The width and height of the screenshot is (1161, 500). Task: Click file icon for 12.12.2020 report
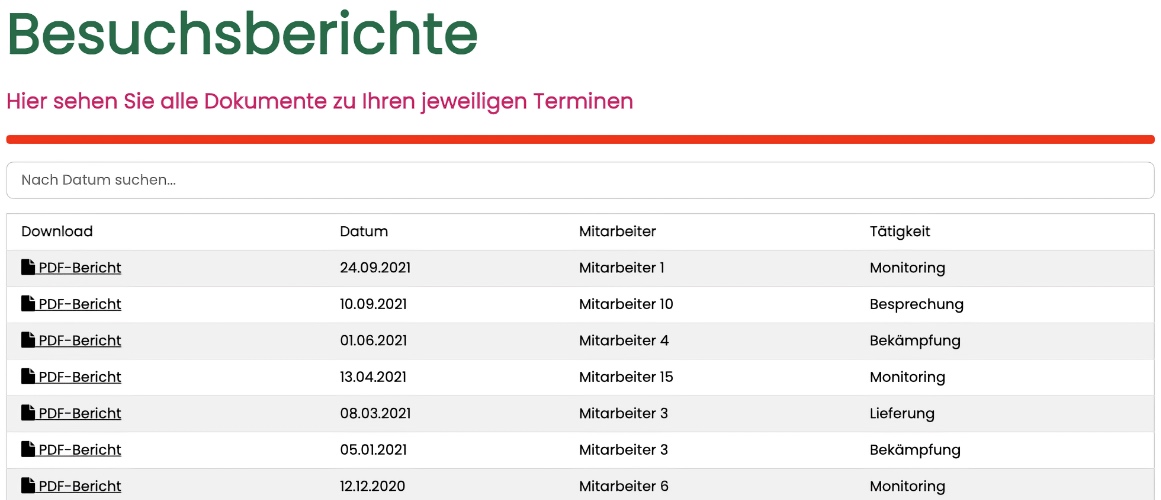(x=28, y=485)
